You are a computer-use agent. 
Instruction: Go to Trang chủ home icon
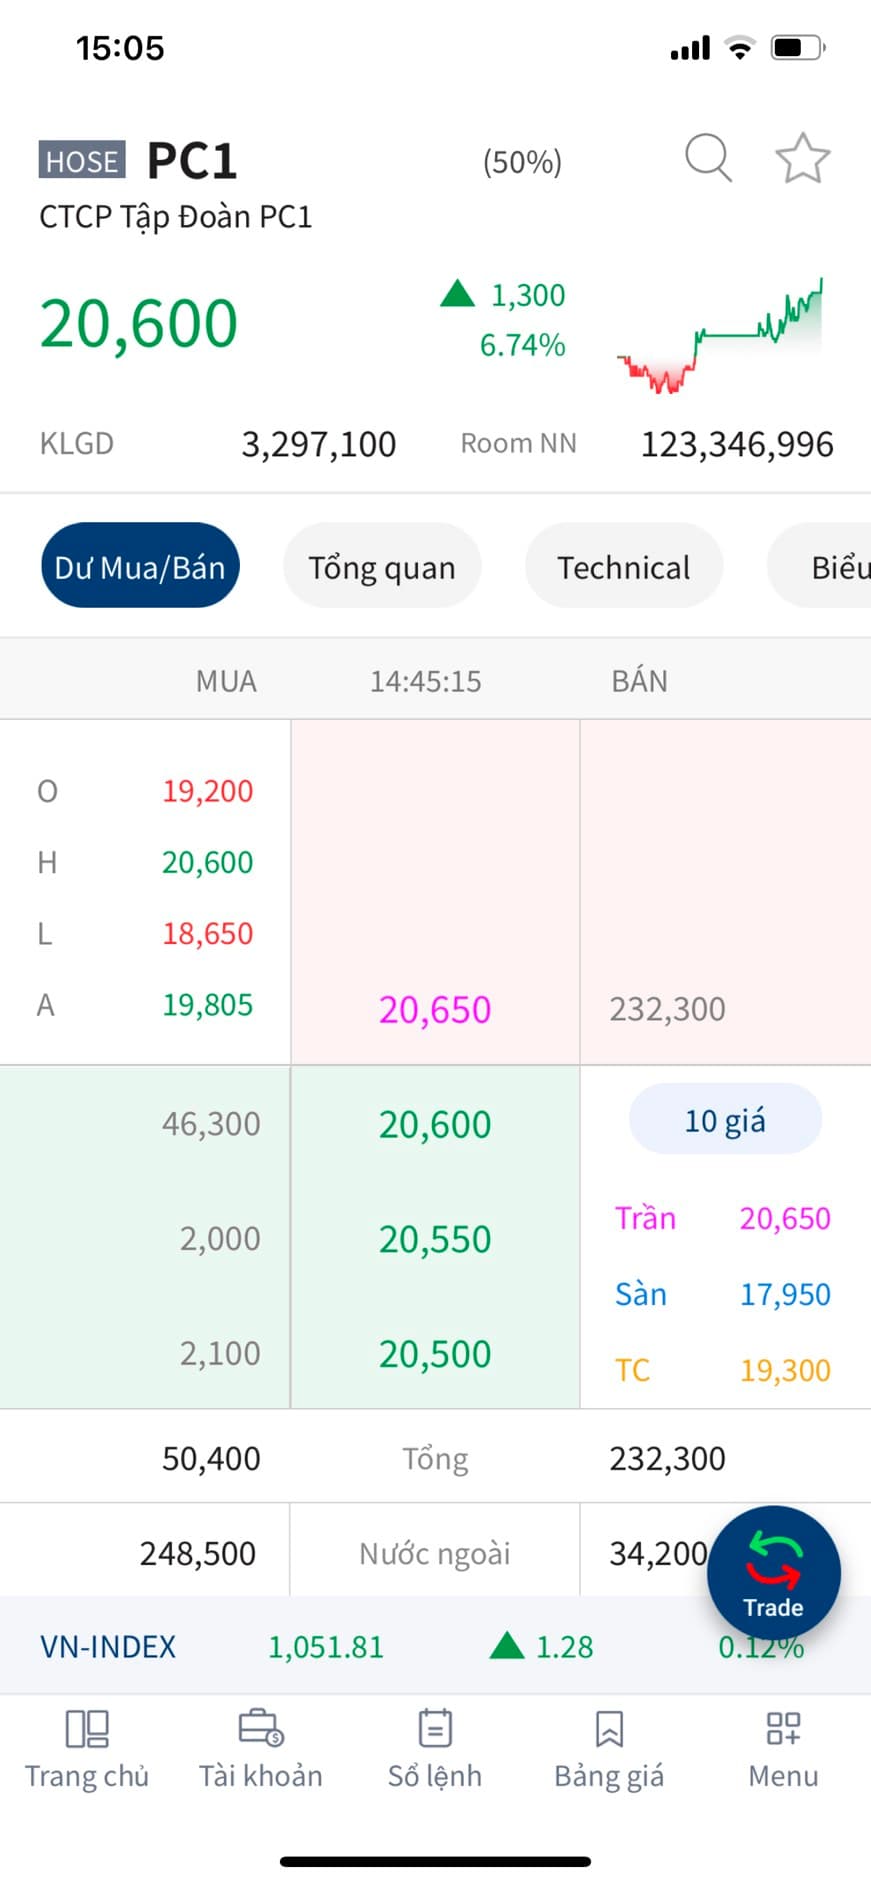[x=87, y=1746]
